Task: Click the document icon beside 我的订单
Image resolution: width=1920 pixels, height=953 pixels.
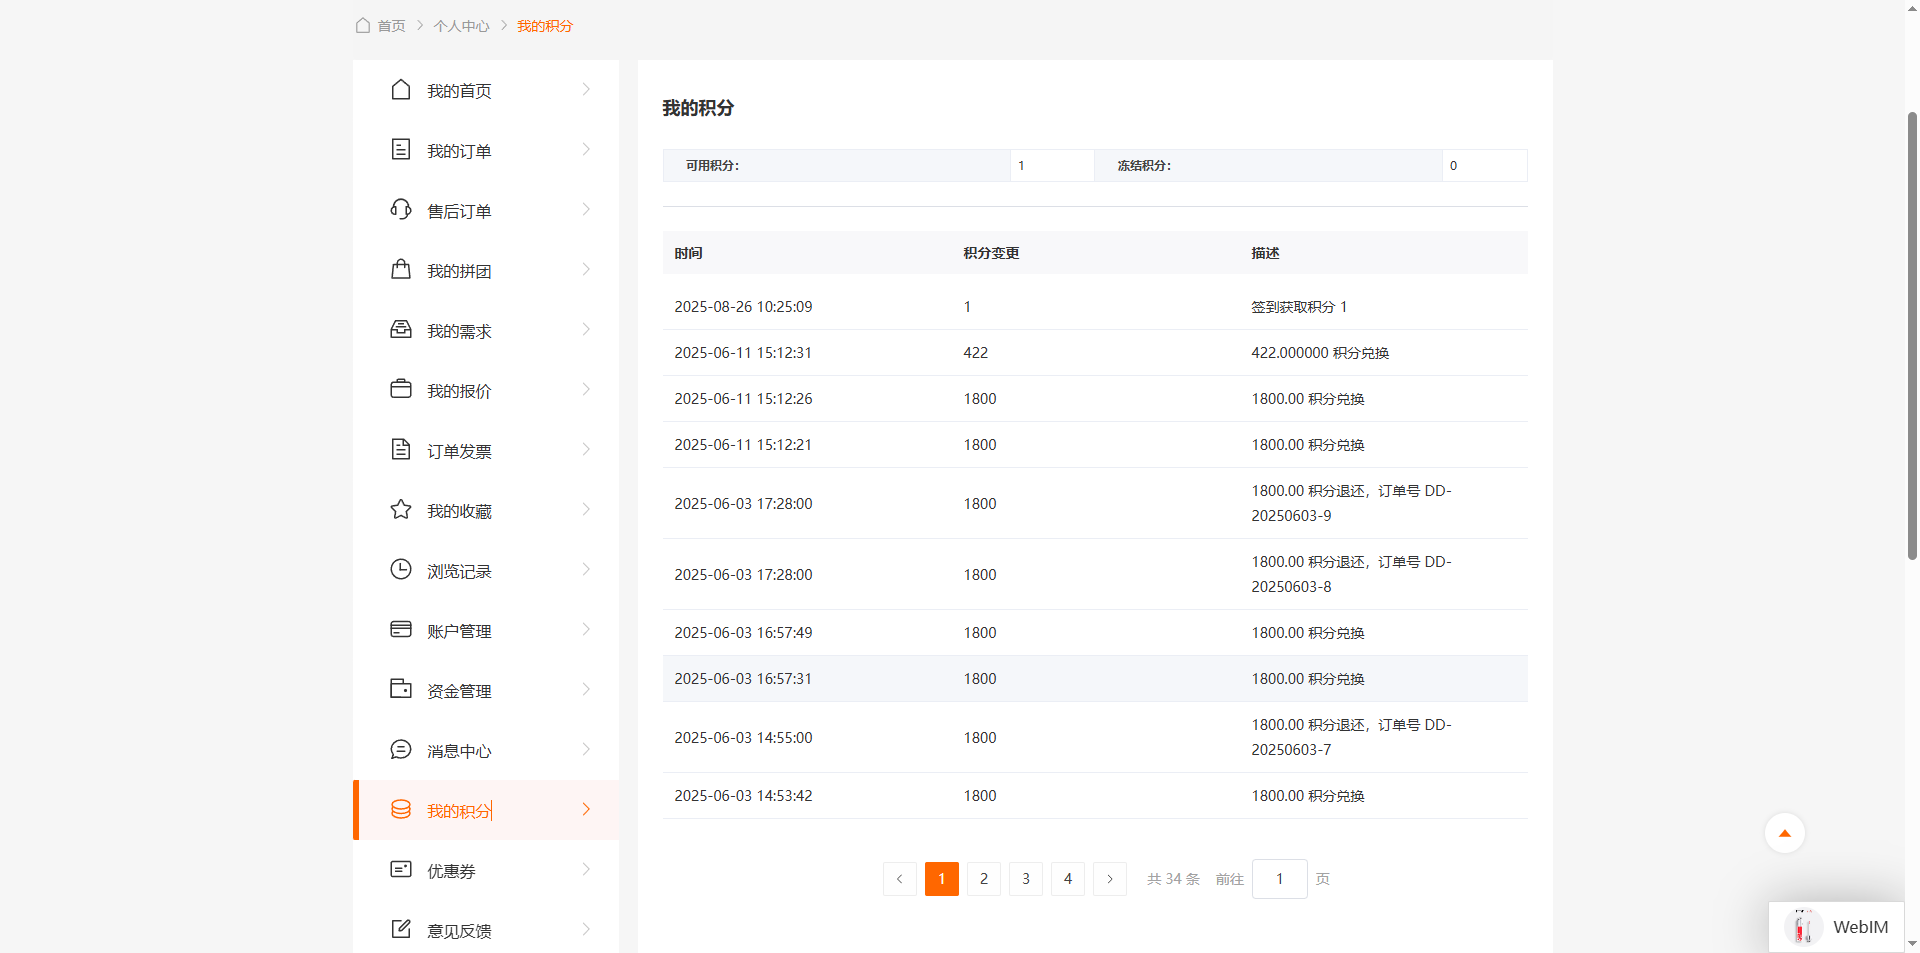Action: click(401, 150)
